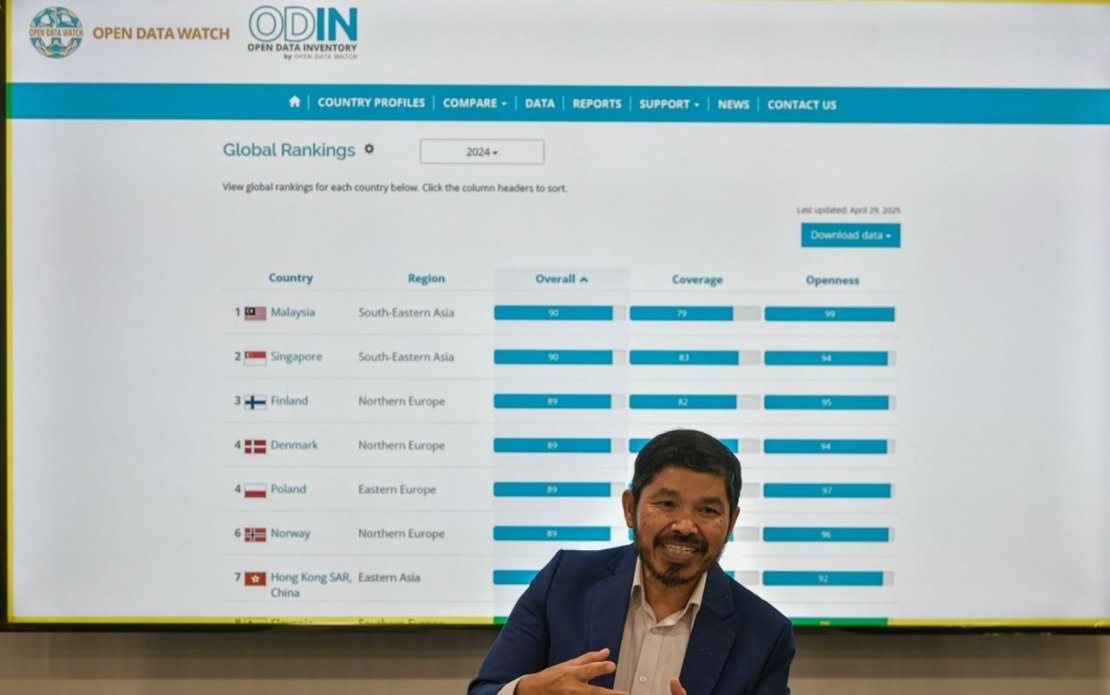This screenshot has height=695, width=1110.
Task: Click Singapore's Coverage score bar (83)
Action: pyautogui.click(x=694, y=358)
